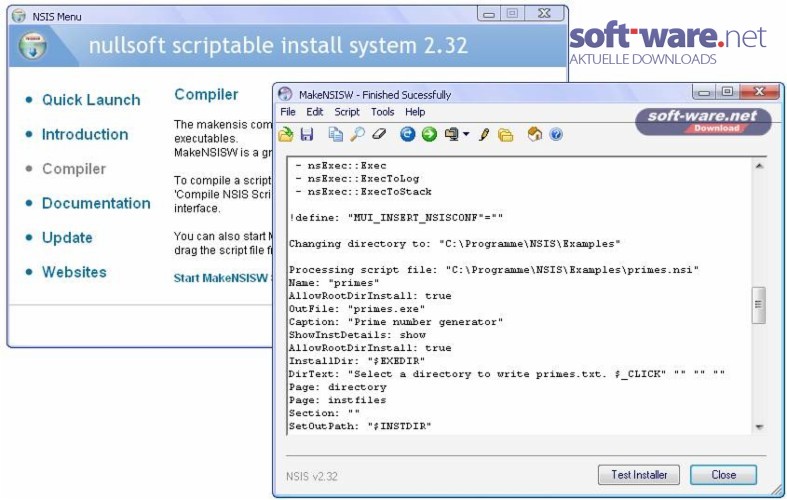Click the Edit Script pencil icon

[x=484, y=135]
